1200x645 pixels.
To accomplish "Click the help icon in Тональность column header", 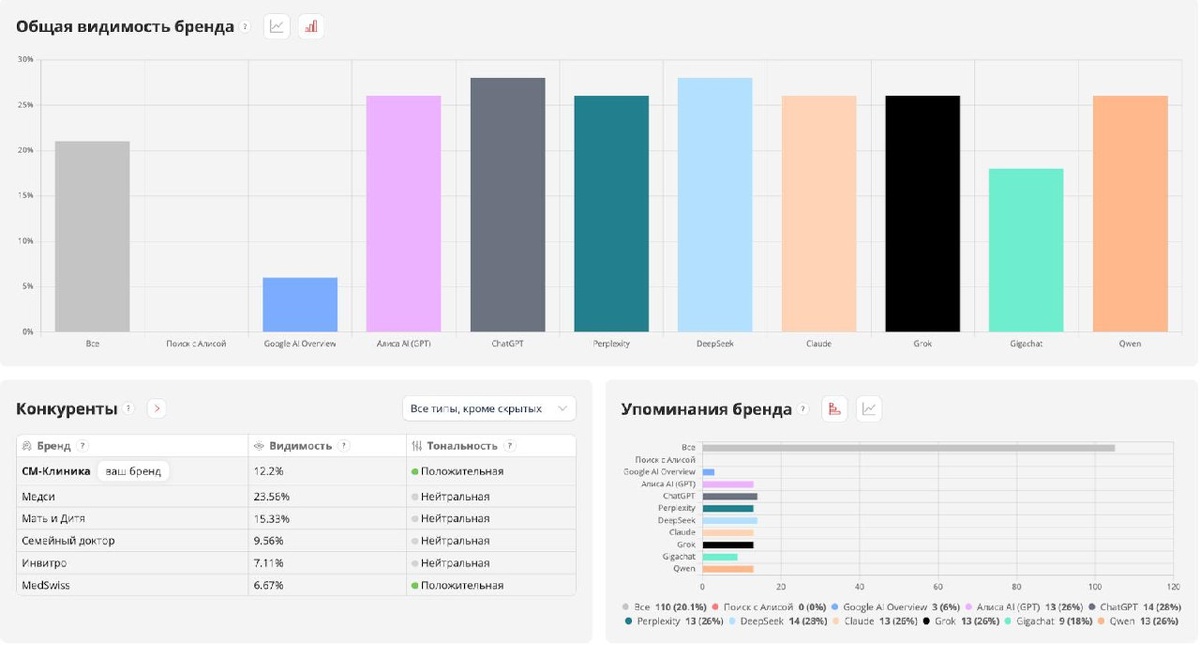I will tap(509, 446).
